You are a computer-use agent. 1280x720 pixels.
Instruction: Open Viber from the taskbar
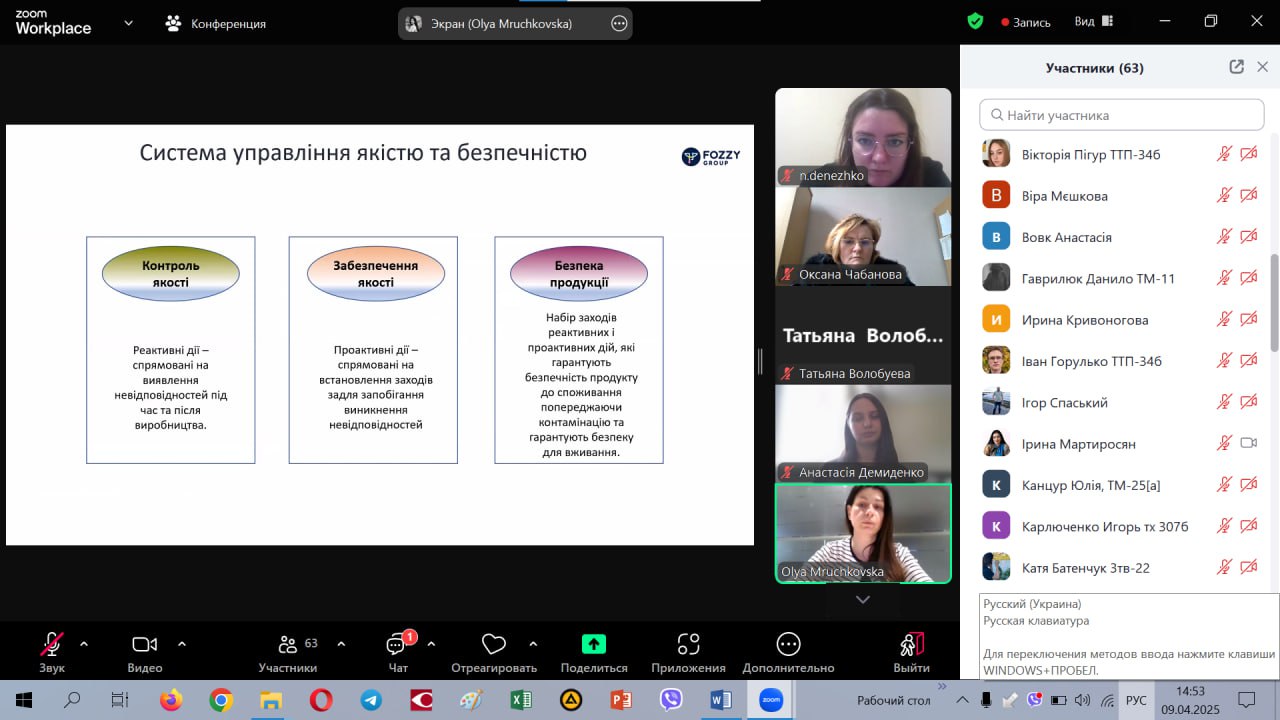[671, 700]
